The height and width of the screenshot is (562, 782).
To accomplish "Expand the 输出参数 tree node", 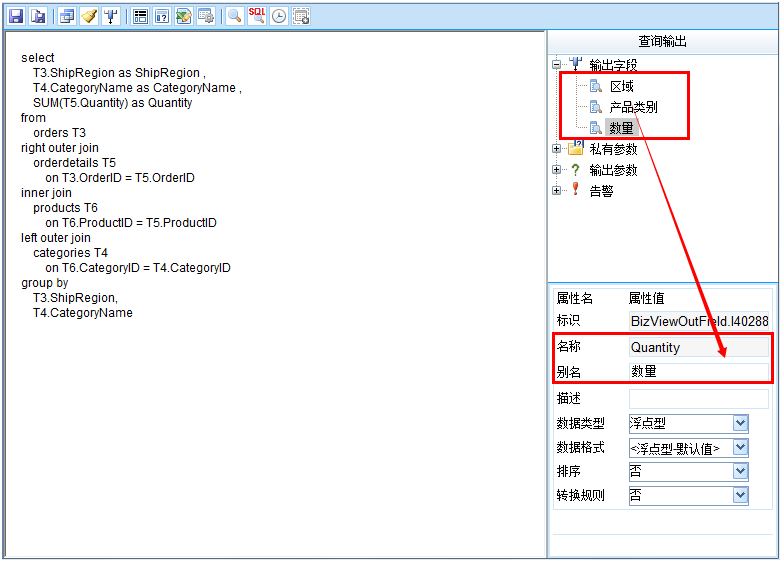I will (557, 170).
